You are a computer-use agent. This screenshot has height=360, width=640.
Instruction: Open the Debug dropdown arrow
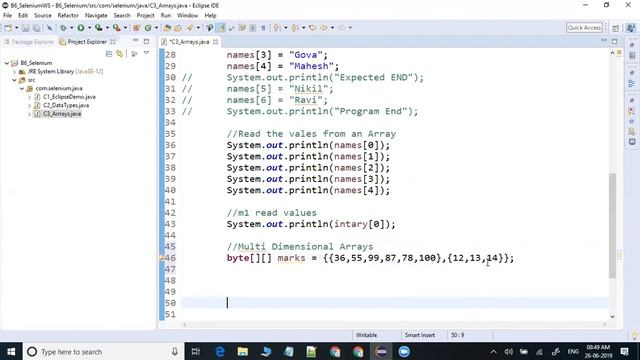[71, 28]
